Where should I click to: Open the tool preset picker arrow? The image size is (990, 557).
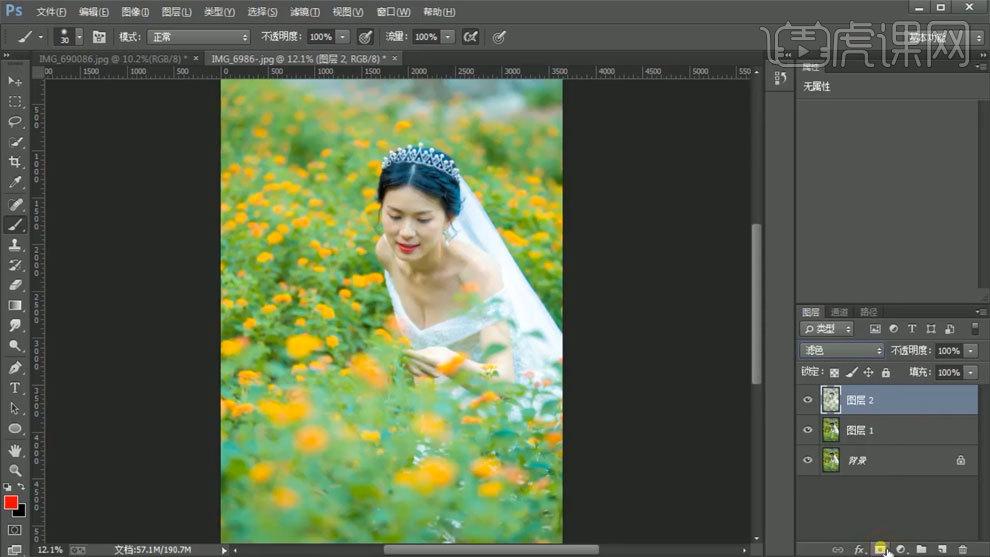pyautogui.click(x=41, y=37)
